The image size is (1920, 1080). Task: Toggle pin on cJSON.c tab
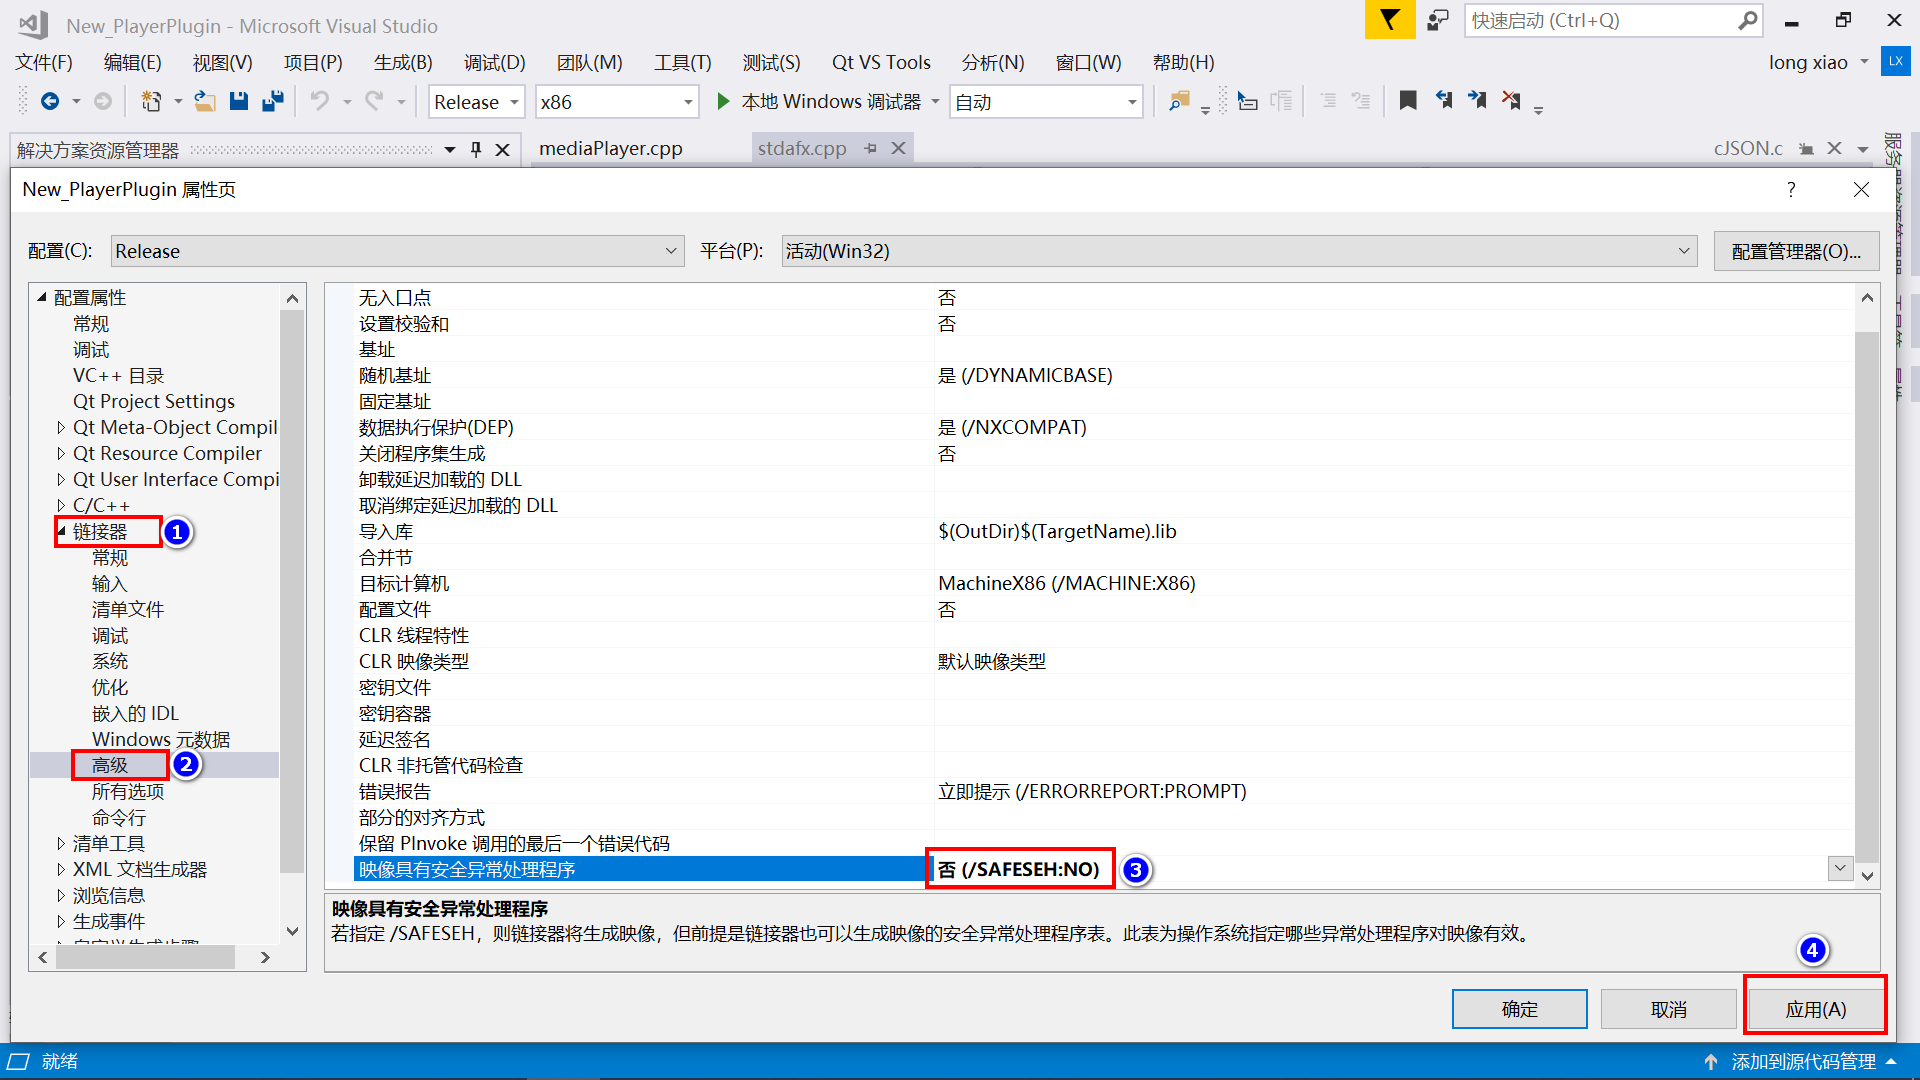tap(1806, 148)
